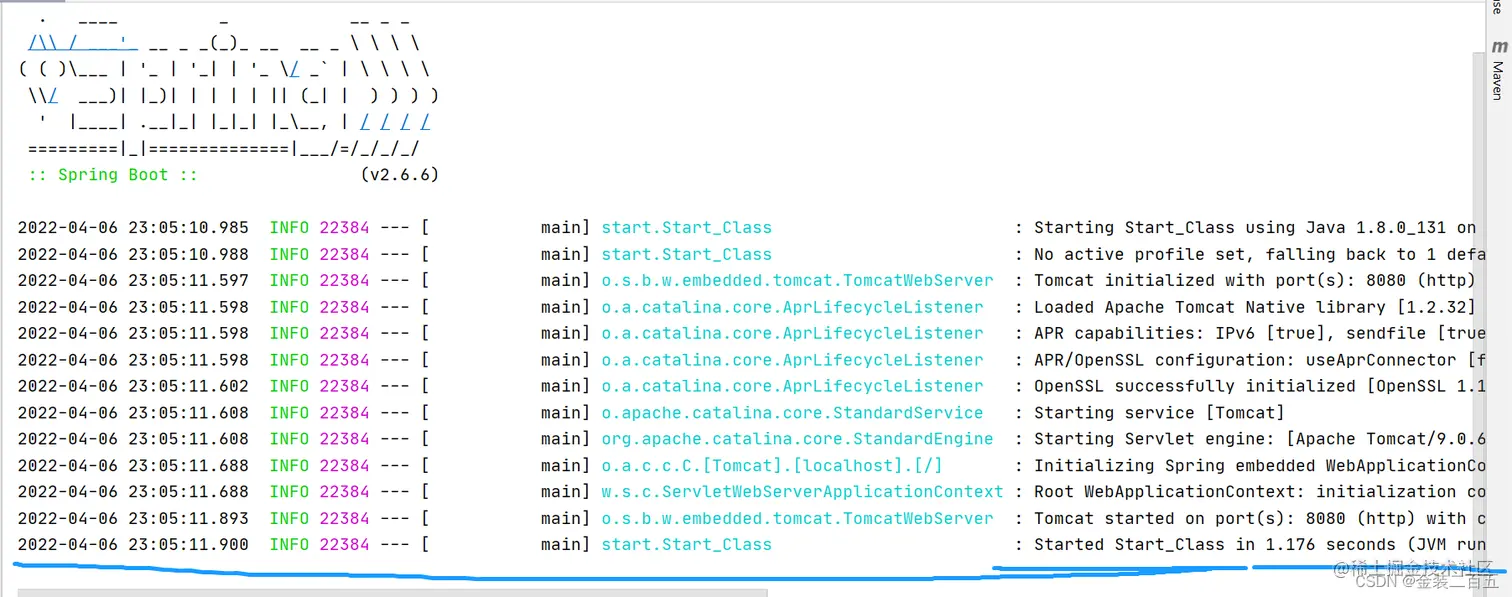Click the ':: Spring Boot ::' banner text

click(113, 175)
